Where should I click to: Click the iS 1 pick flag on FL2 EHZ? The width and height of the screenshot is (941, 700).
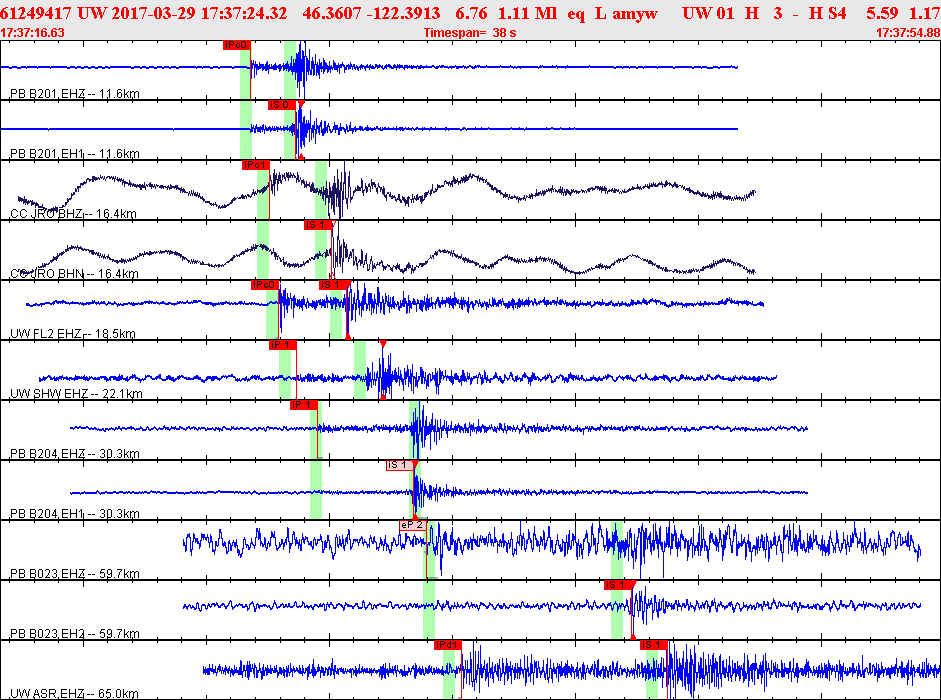(332, 285)
